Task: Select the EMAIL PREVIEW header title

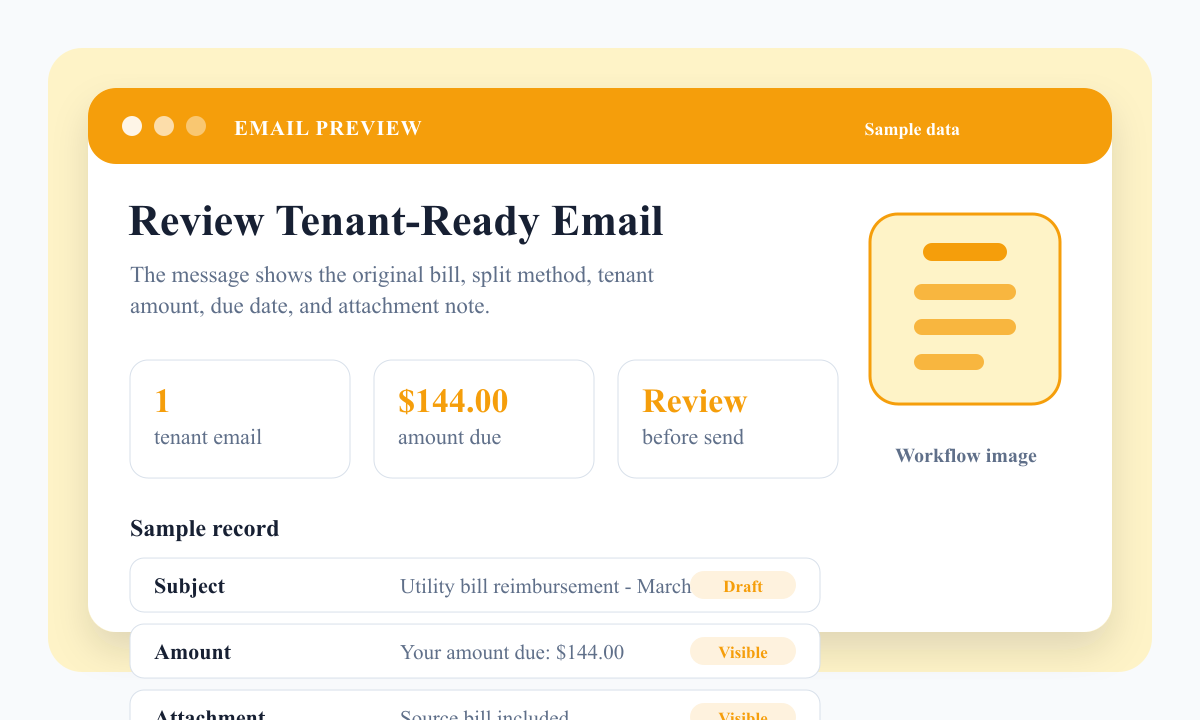Action: [x=328, y=128]
